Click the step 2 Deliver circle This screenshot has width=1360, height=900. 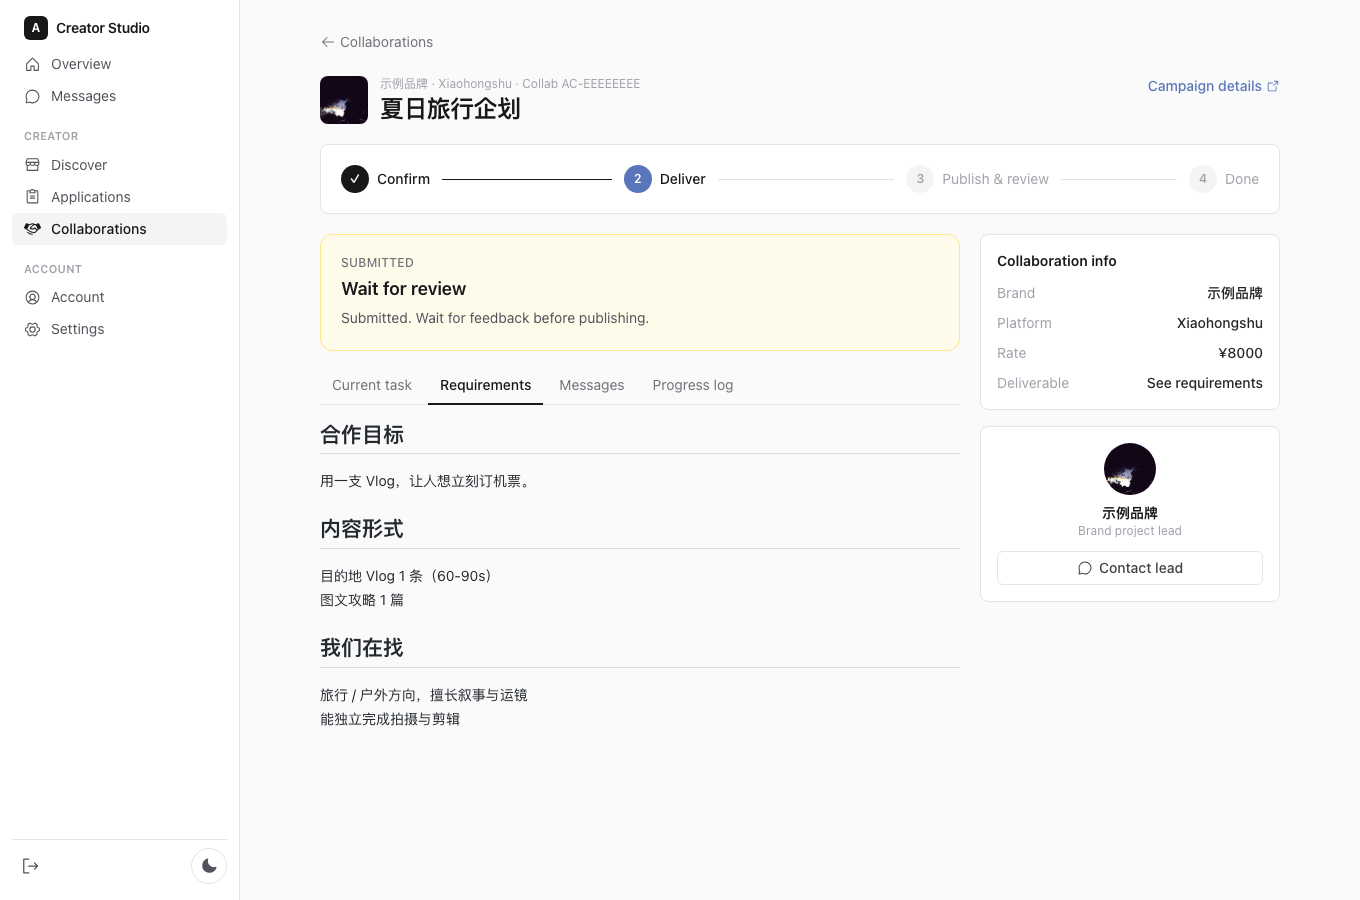(638, 179)
